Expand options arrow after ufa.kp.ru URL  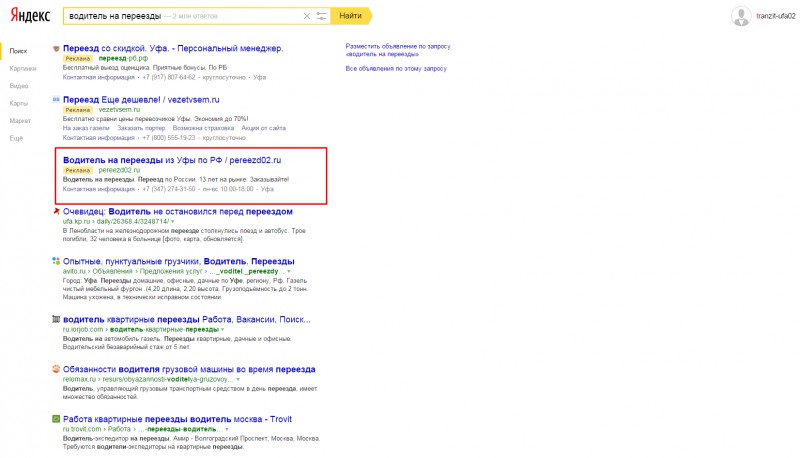click(x=172, y=222)
